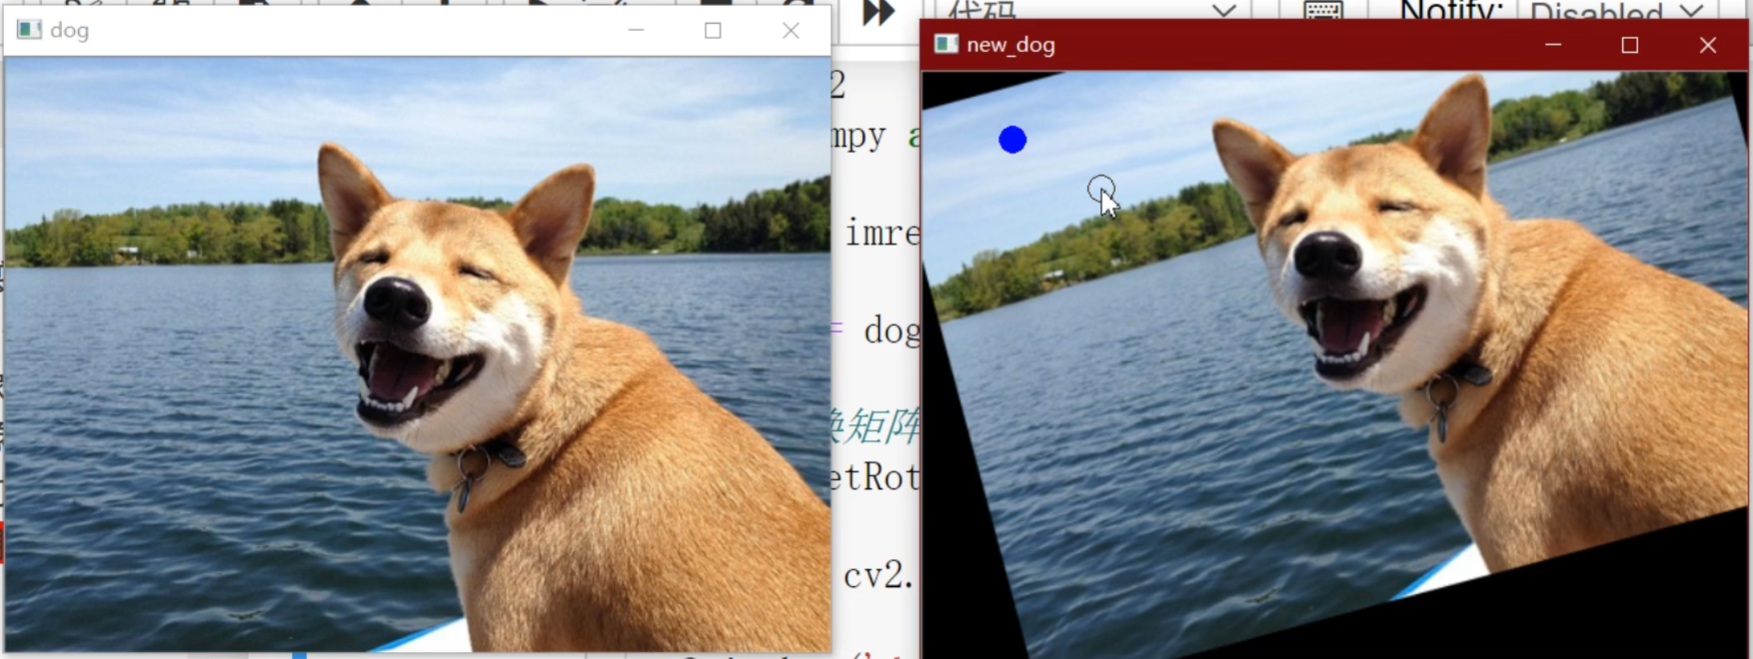Image resolution: width=1753 pixels, height=659 pixels.
Task: Place cursor on the cv2. code line
Action: click(x=878, y=575)
